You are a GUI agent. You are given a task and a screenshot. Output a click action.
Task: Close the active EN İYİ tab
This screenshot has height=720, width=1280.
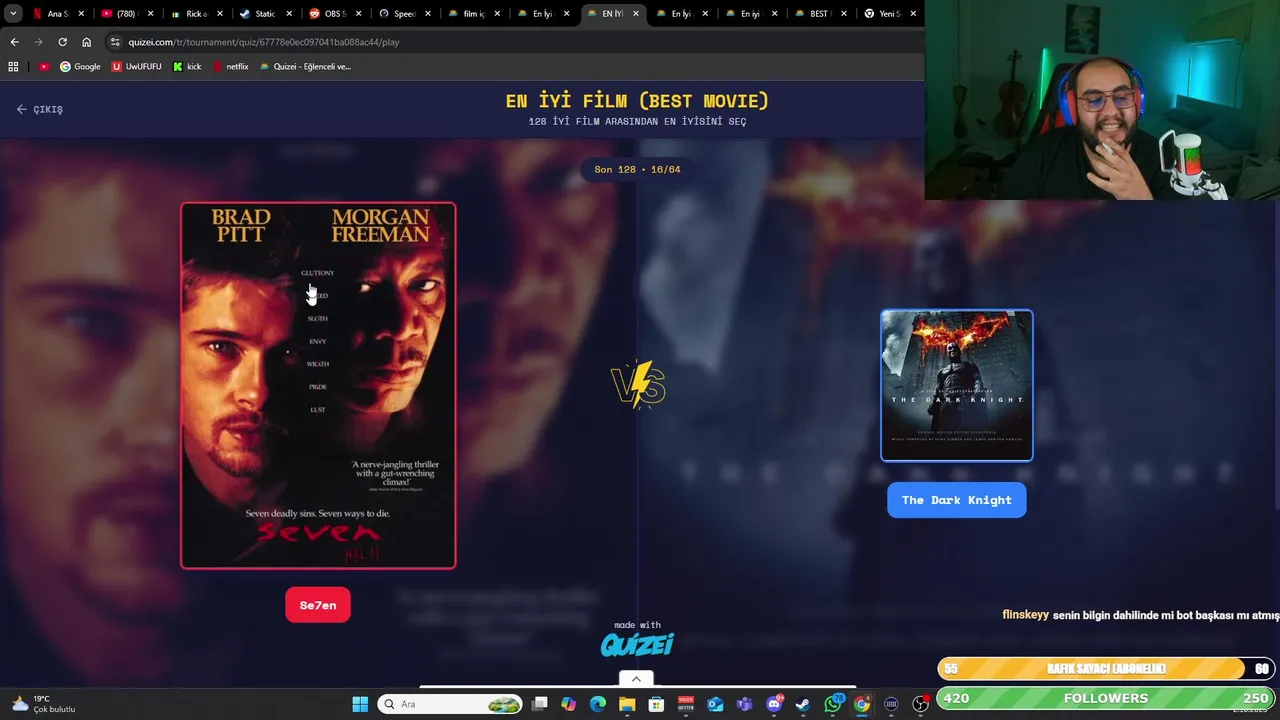pos(635,14)
